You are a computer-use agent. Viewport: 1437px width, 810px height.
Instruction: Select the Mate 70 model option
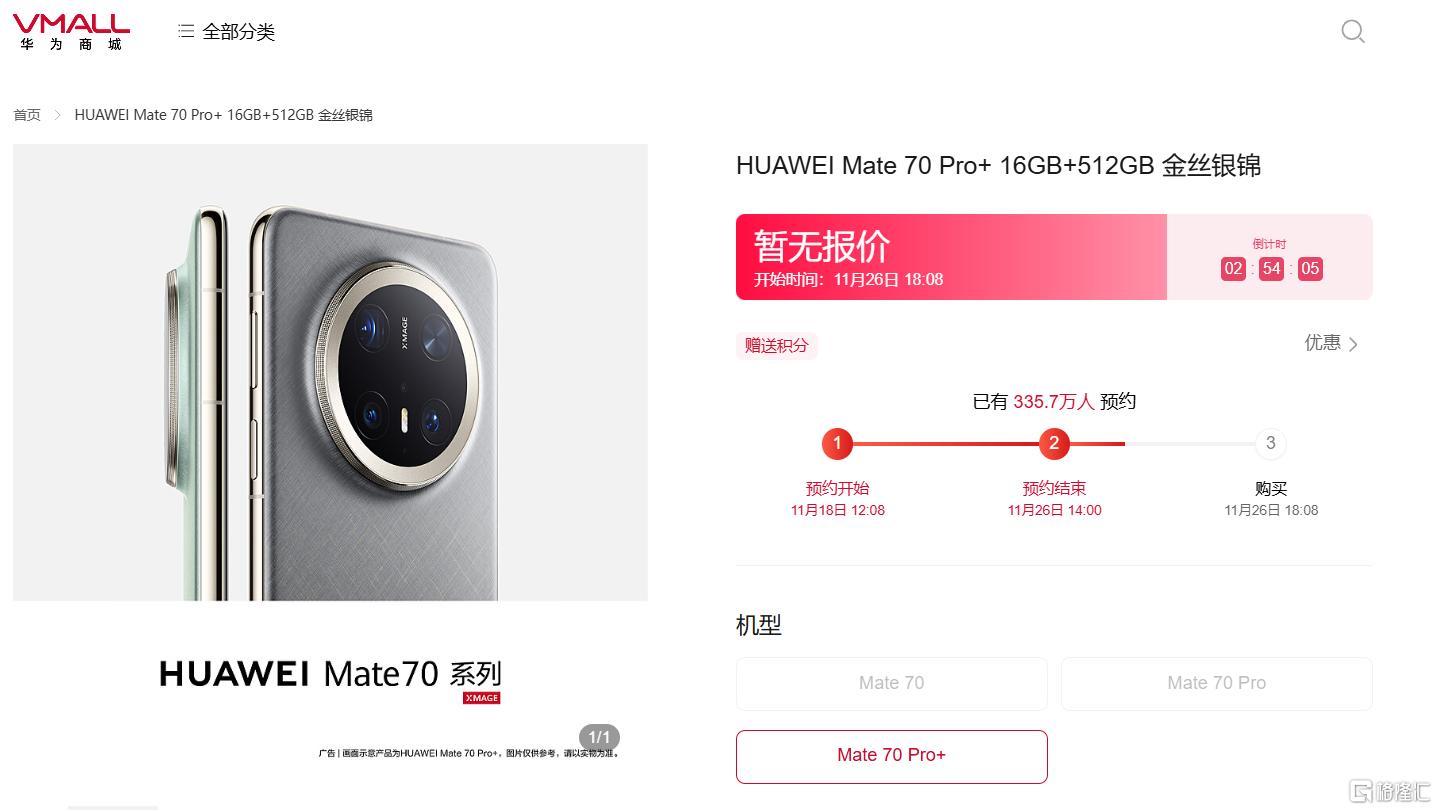pos(891,683)
